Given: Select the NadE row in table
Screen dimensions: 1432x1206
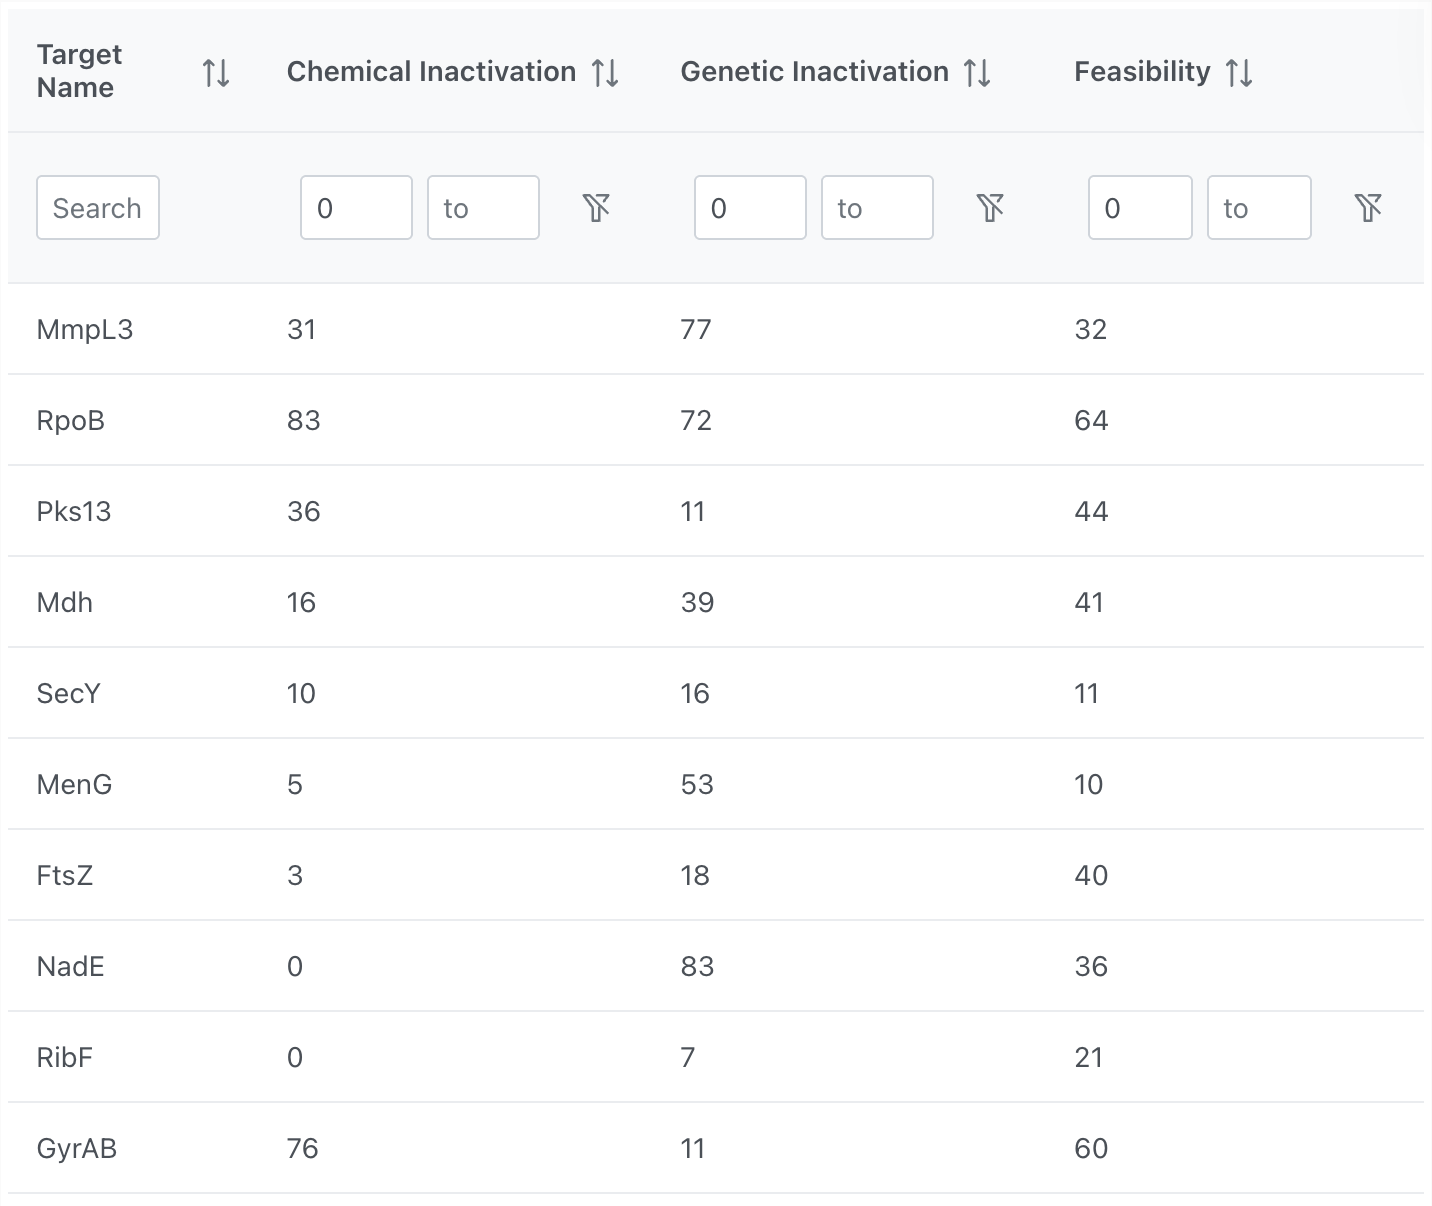Looking at the screenshot, I should point(71,967).
